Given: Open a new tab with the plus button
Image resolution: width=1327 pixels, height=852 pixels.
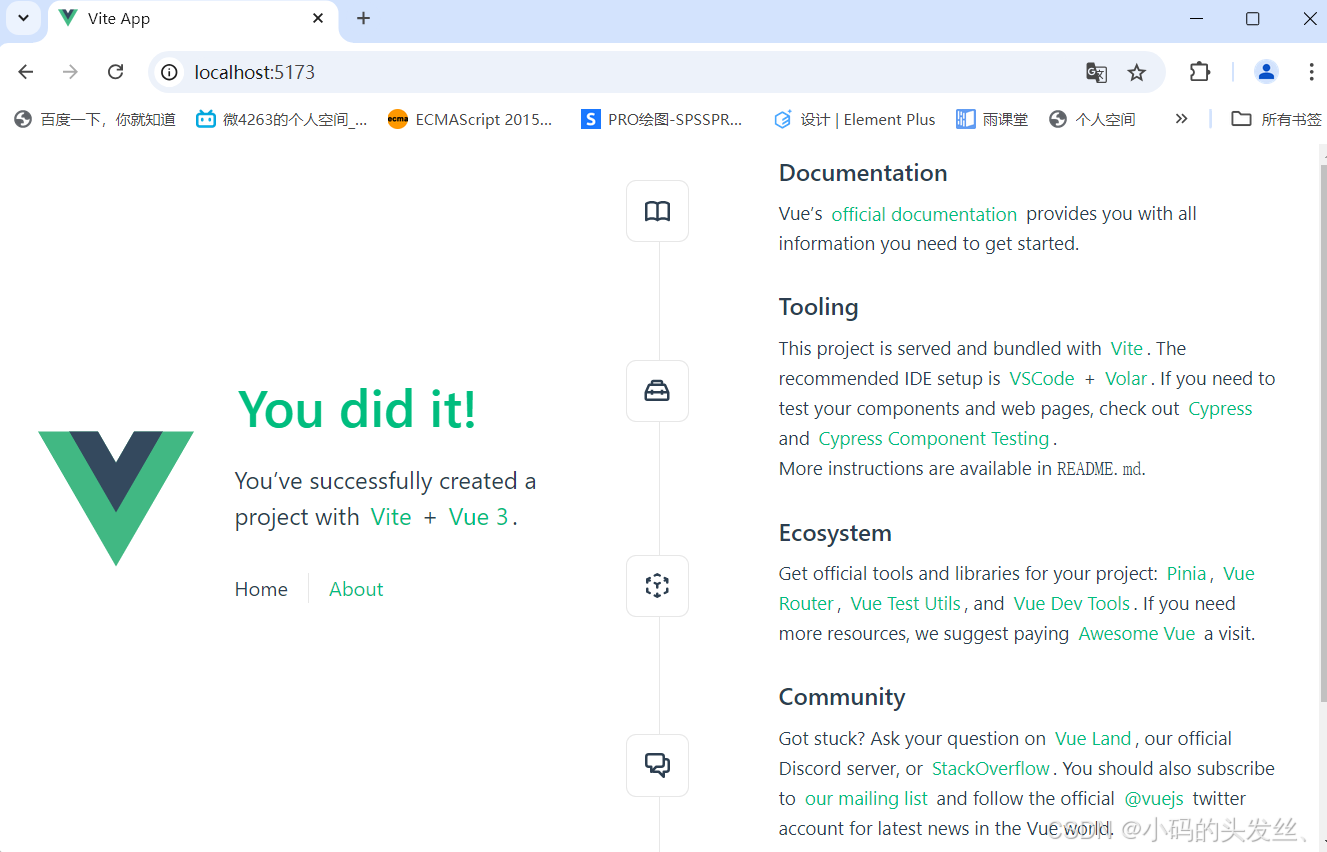Looking at the screenshot, I should coord(363,19).
